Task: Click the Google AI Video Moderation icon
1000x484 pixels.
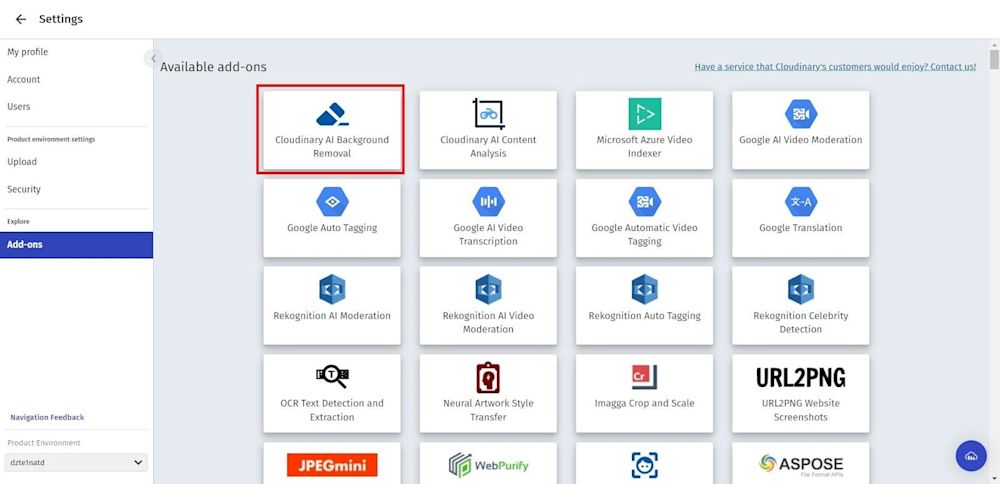Action: click(x=801, y=114)
